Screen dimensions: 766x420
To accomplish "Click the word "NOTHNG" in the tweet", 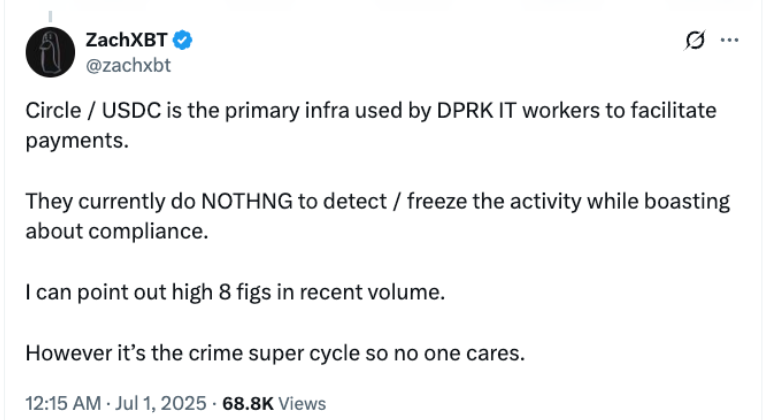I will [x=246, y=202].
